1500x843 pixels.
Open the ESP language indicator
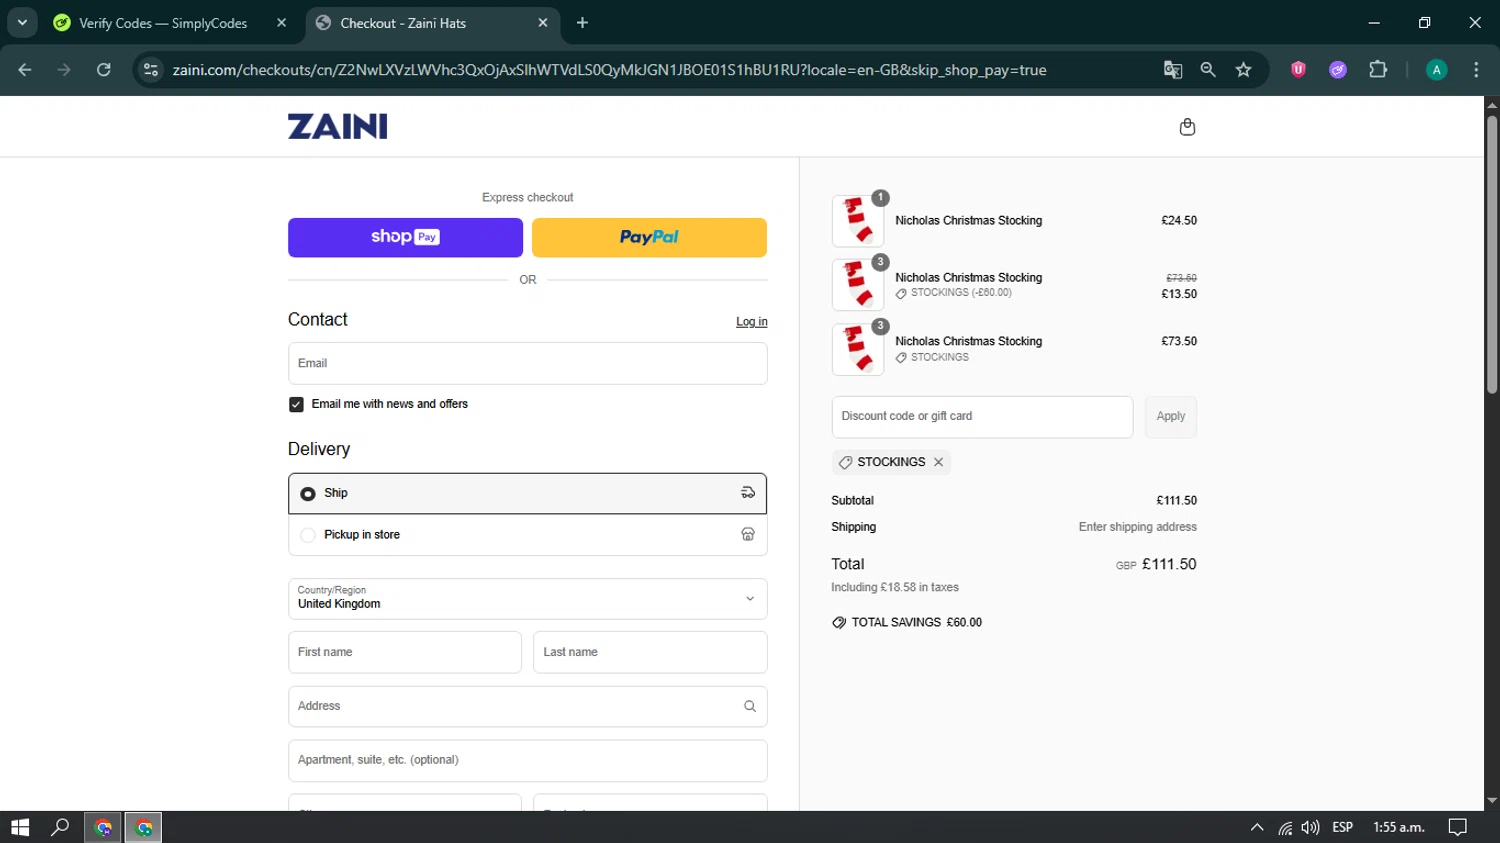point(1343,827)
